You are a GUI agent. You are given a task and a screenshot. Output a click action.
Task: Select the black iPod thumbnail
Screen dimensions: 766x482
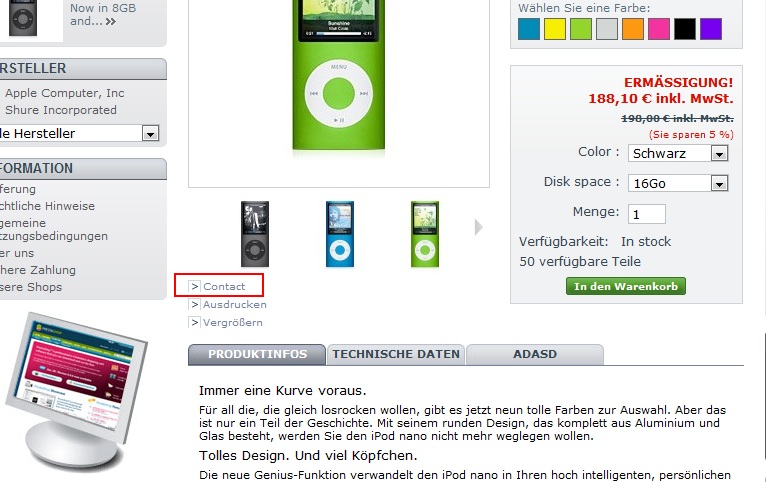click(255, 234)
